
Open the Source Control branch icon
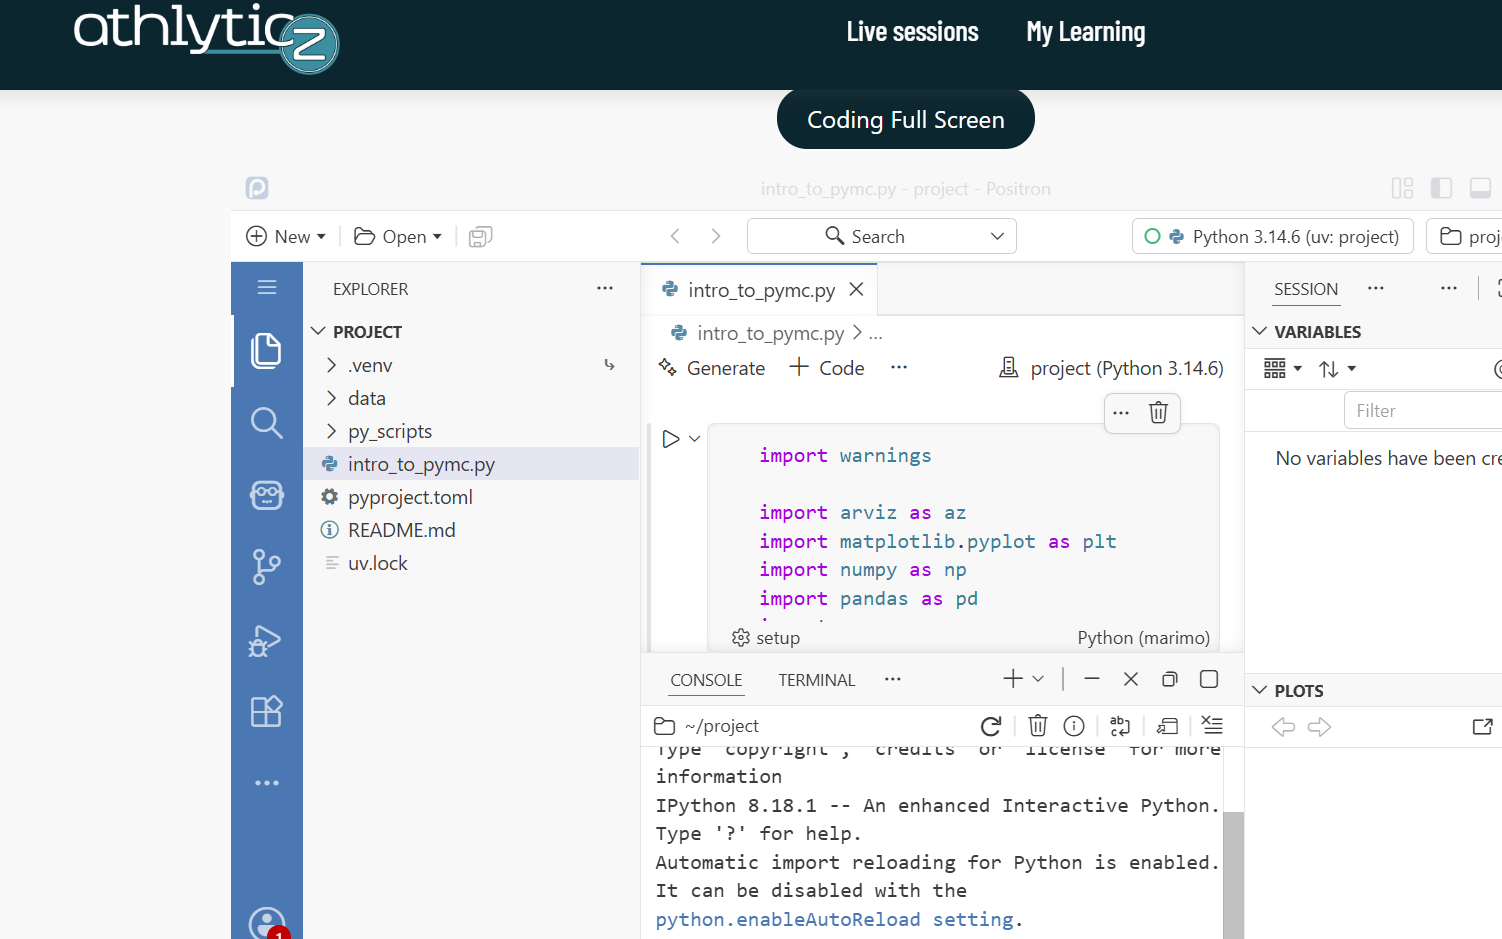click(266, 567)
